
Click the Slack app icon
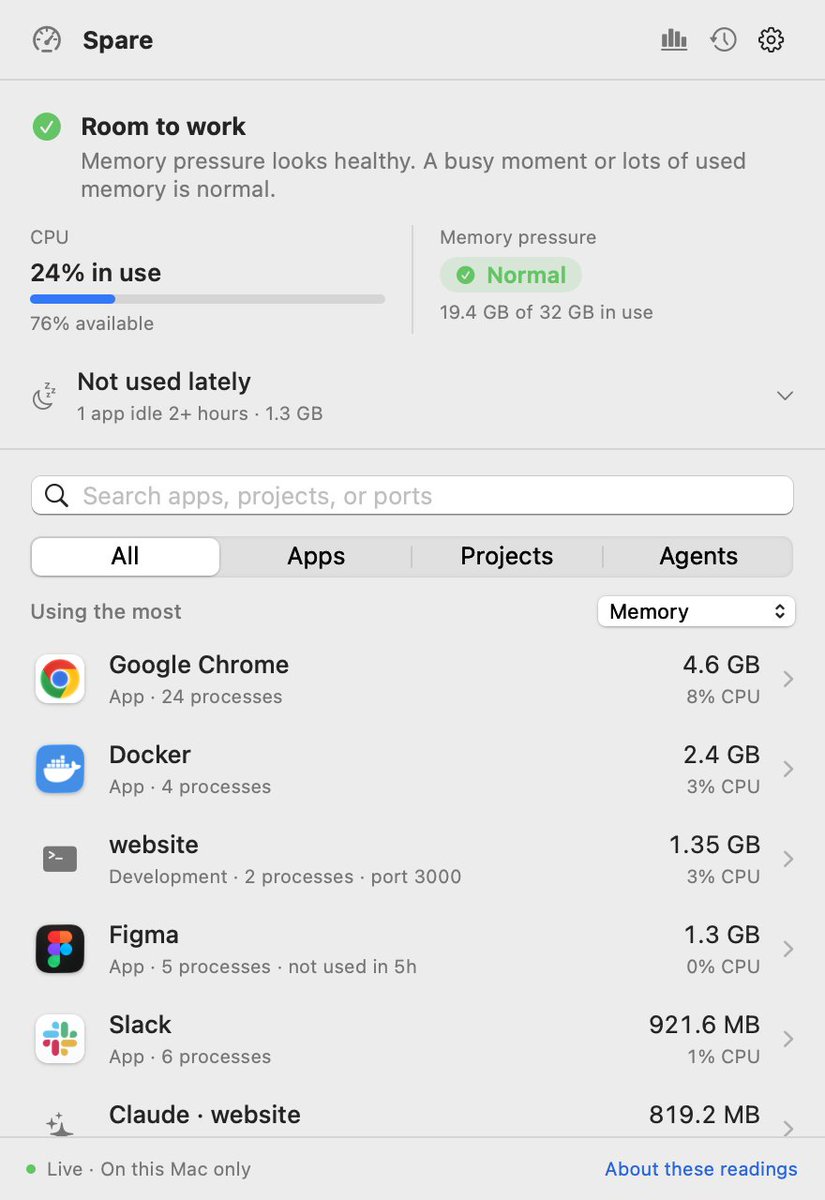coord(60,1040)
